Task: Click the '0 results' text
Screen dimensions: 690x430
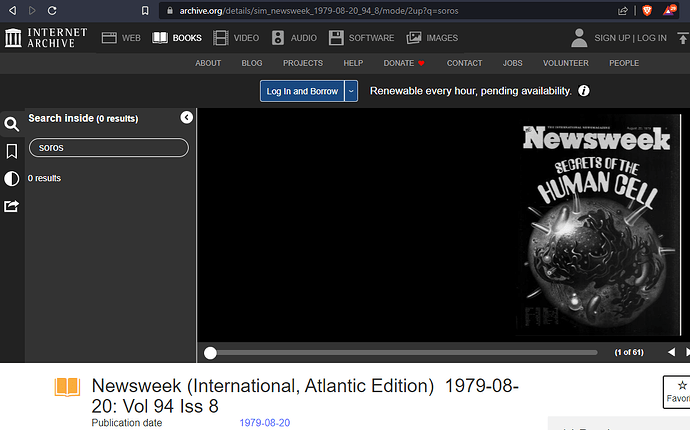Action: [x=44, y=178]
